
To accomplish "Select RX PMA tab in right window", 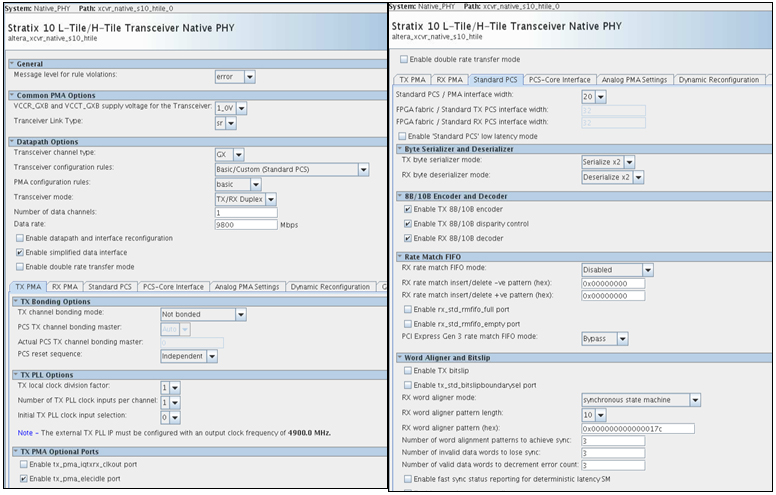I will pyautogui.click(x=449, y=80).
